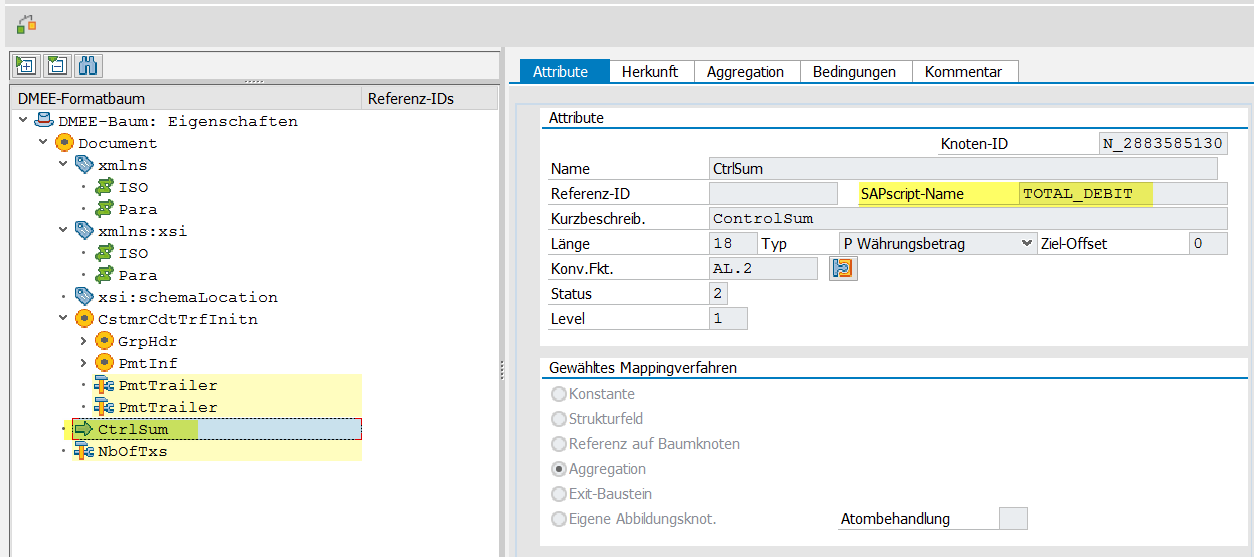The height and width of the screenshot is (557, 1254).
Task: Click the Atombehandlung field
Action: pos(1013,518)
